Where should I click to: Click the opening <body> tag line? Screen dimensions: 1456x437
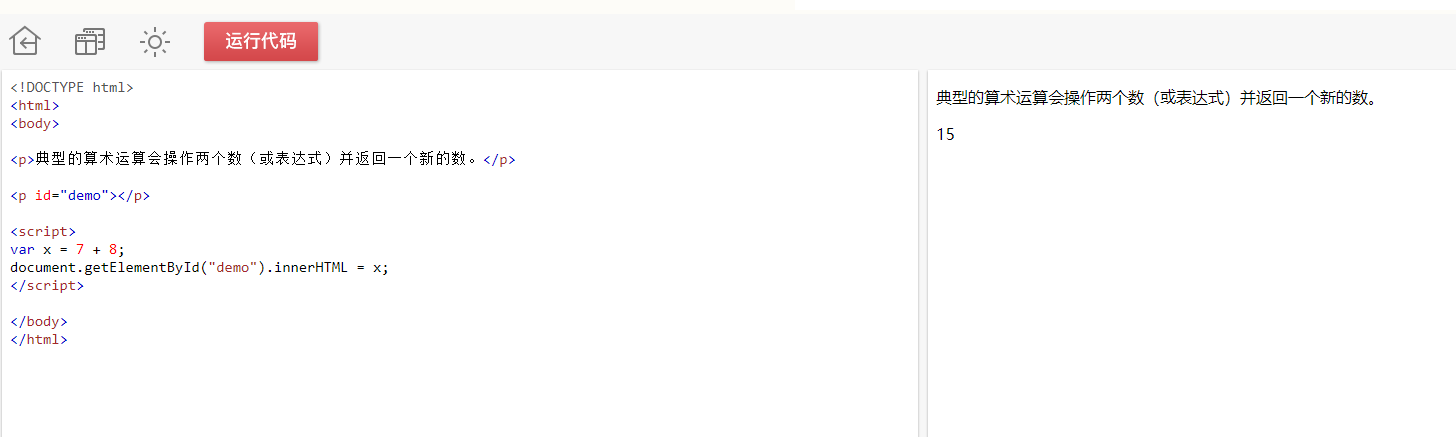tap(35, 123)
